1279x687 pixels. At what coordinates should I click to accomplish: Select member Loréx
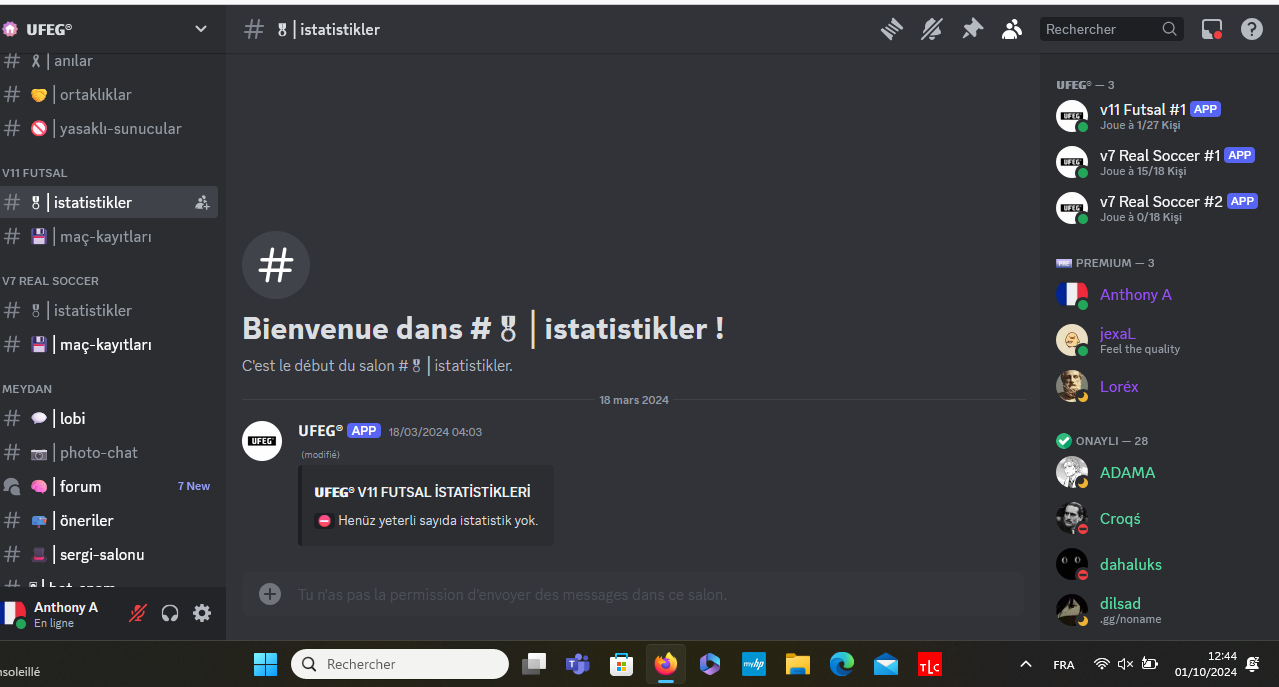click(1156, 387)
